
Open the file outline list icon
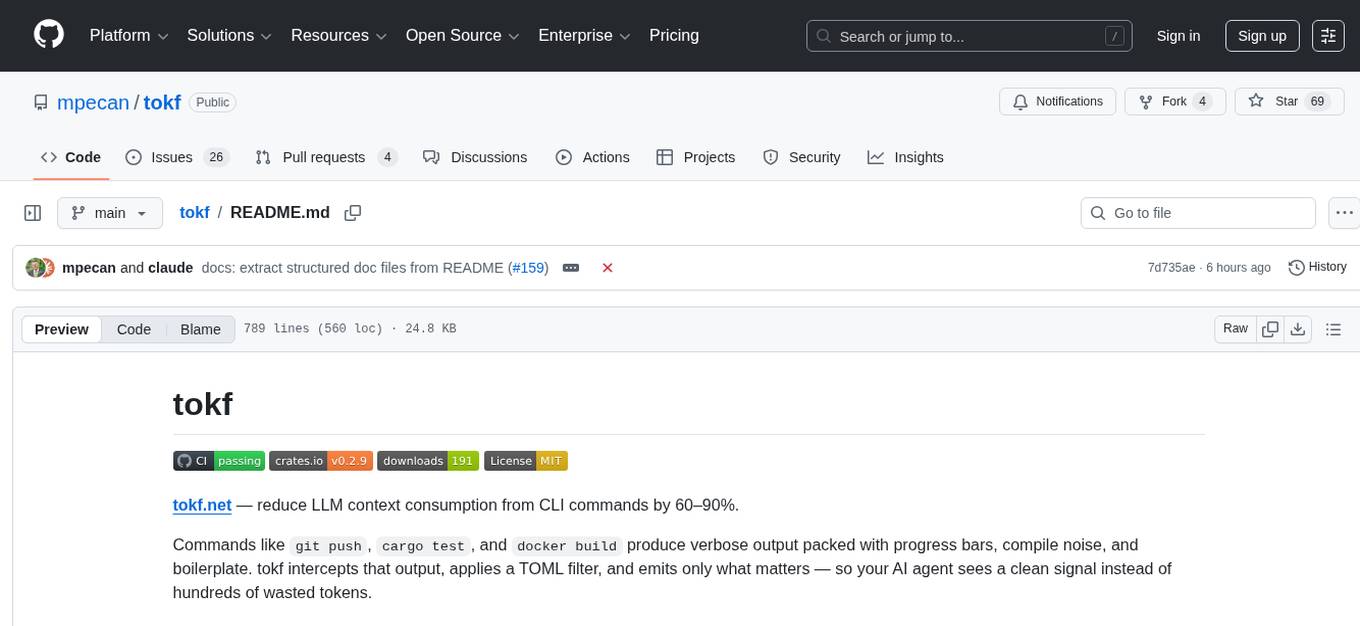coord(1333,328)
